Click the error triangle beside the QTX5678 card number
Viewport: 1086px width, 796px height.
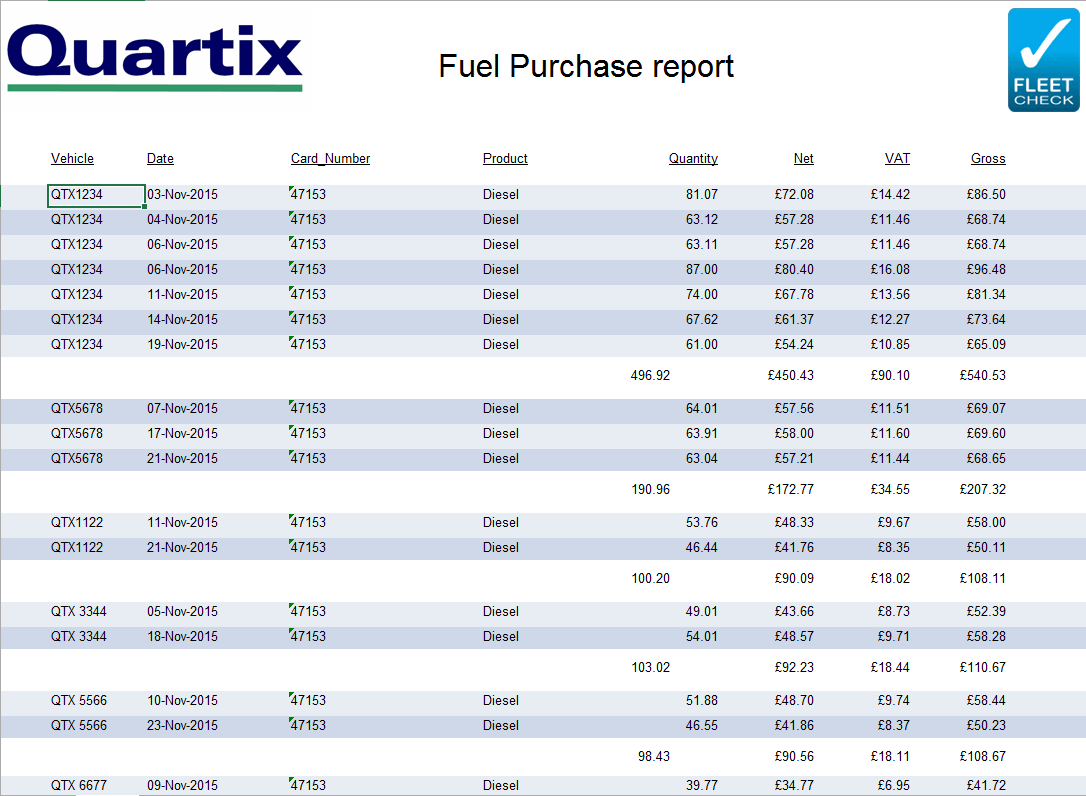291,404
